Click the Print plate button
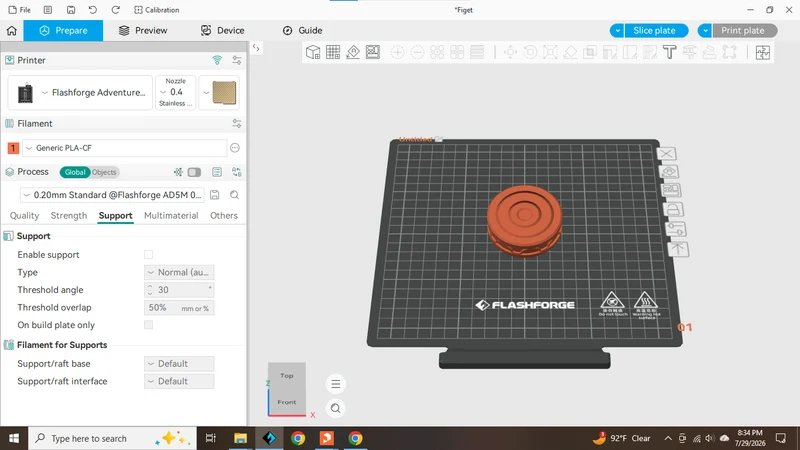 [x=744, y=31]
